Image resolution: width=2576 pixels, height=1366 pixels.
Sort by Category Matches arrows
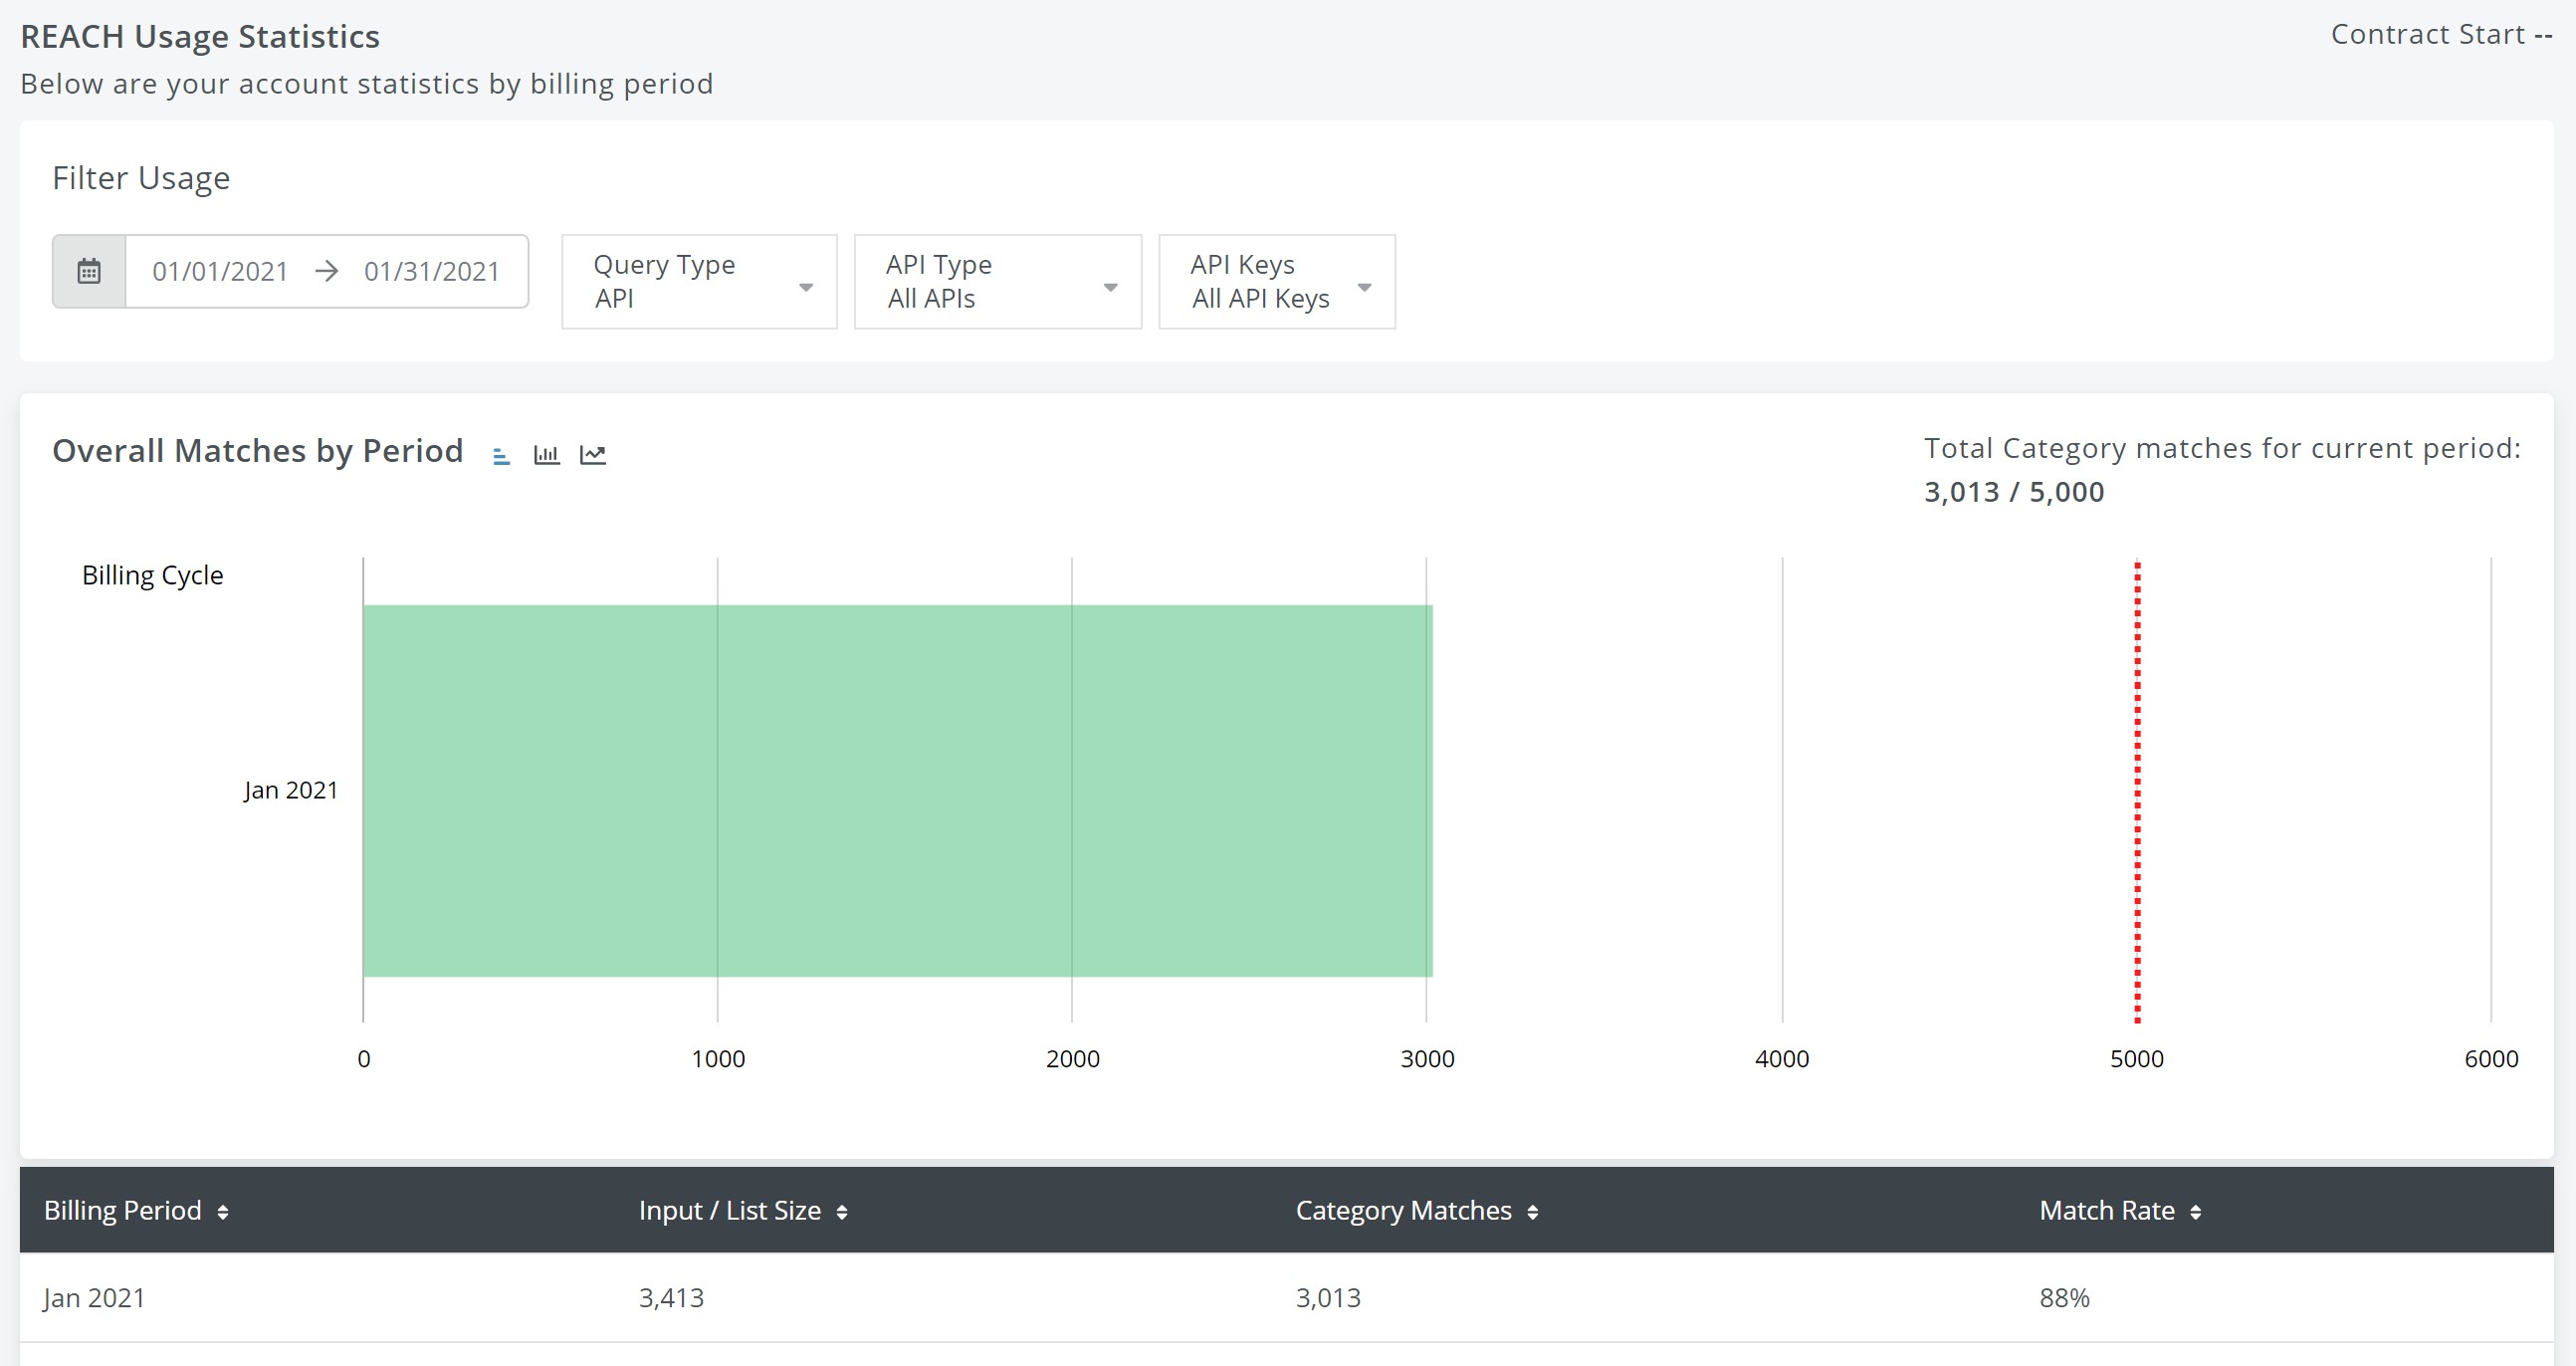[1533, 1212]
